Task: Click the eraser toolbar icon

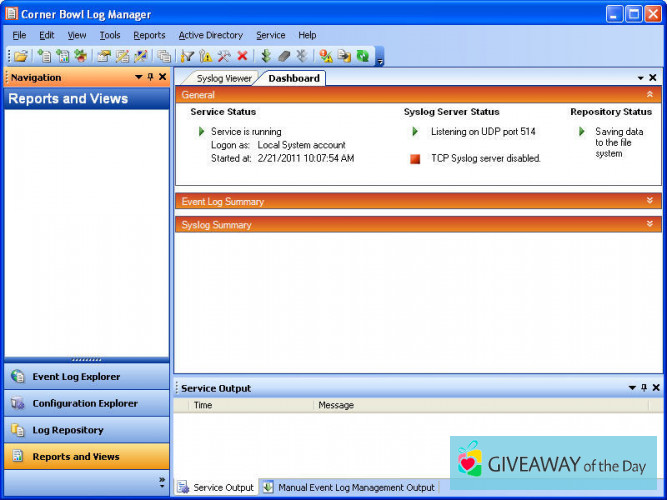Action: coord(283,56)
